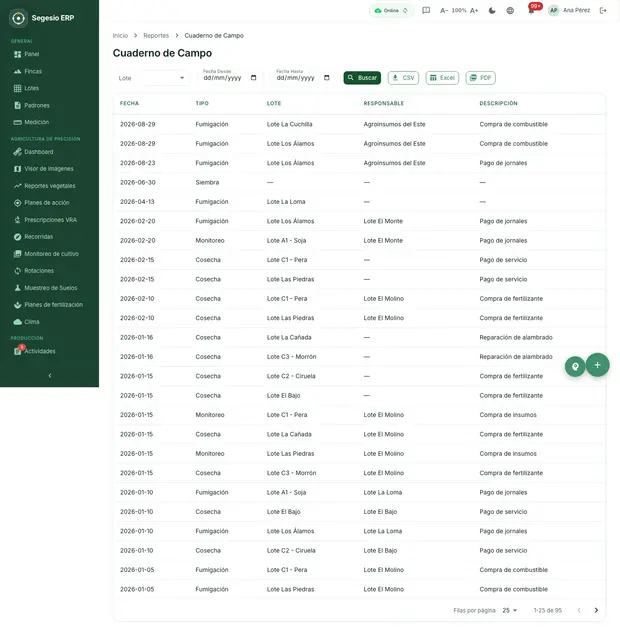Click the 2026-06-30 date cell
Screen dimensions: 620x632
pyautogui.click(x=137, y=183)
